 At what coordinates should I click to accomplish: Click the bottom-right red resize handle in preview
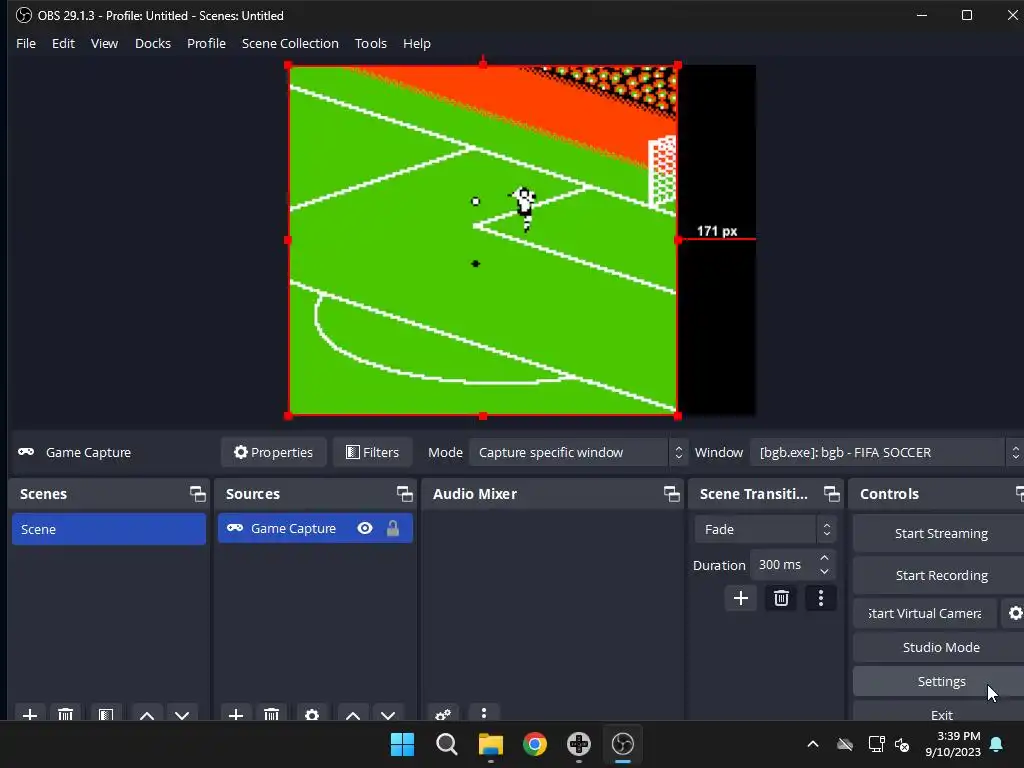click(678, 415)
